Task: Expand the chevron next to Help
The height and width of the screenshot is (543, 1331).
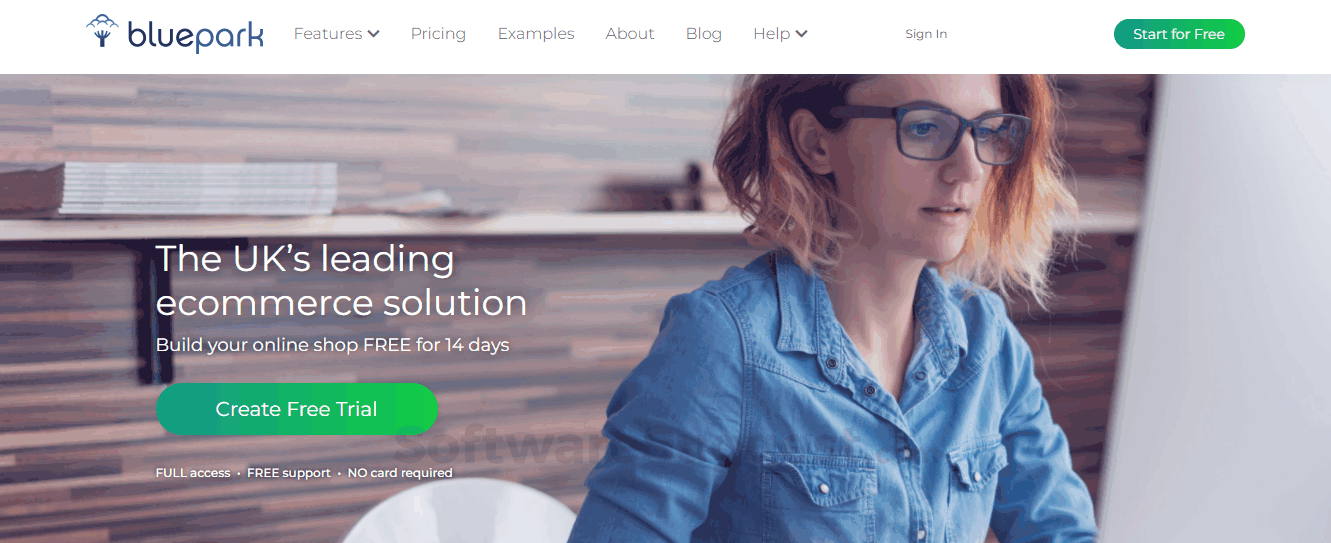Action: point(801,34)
